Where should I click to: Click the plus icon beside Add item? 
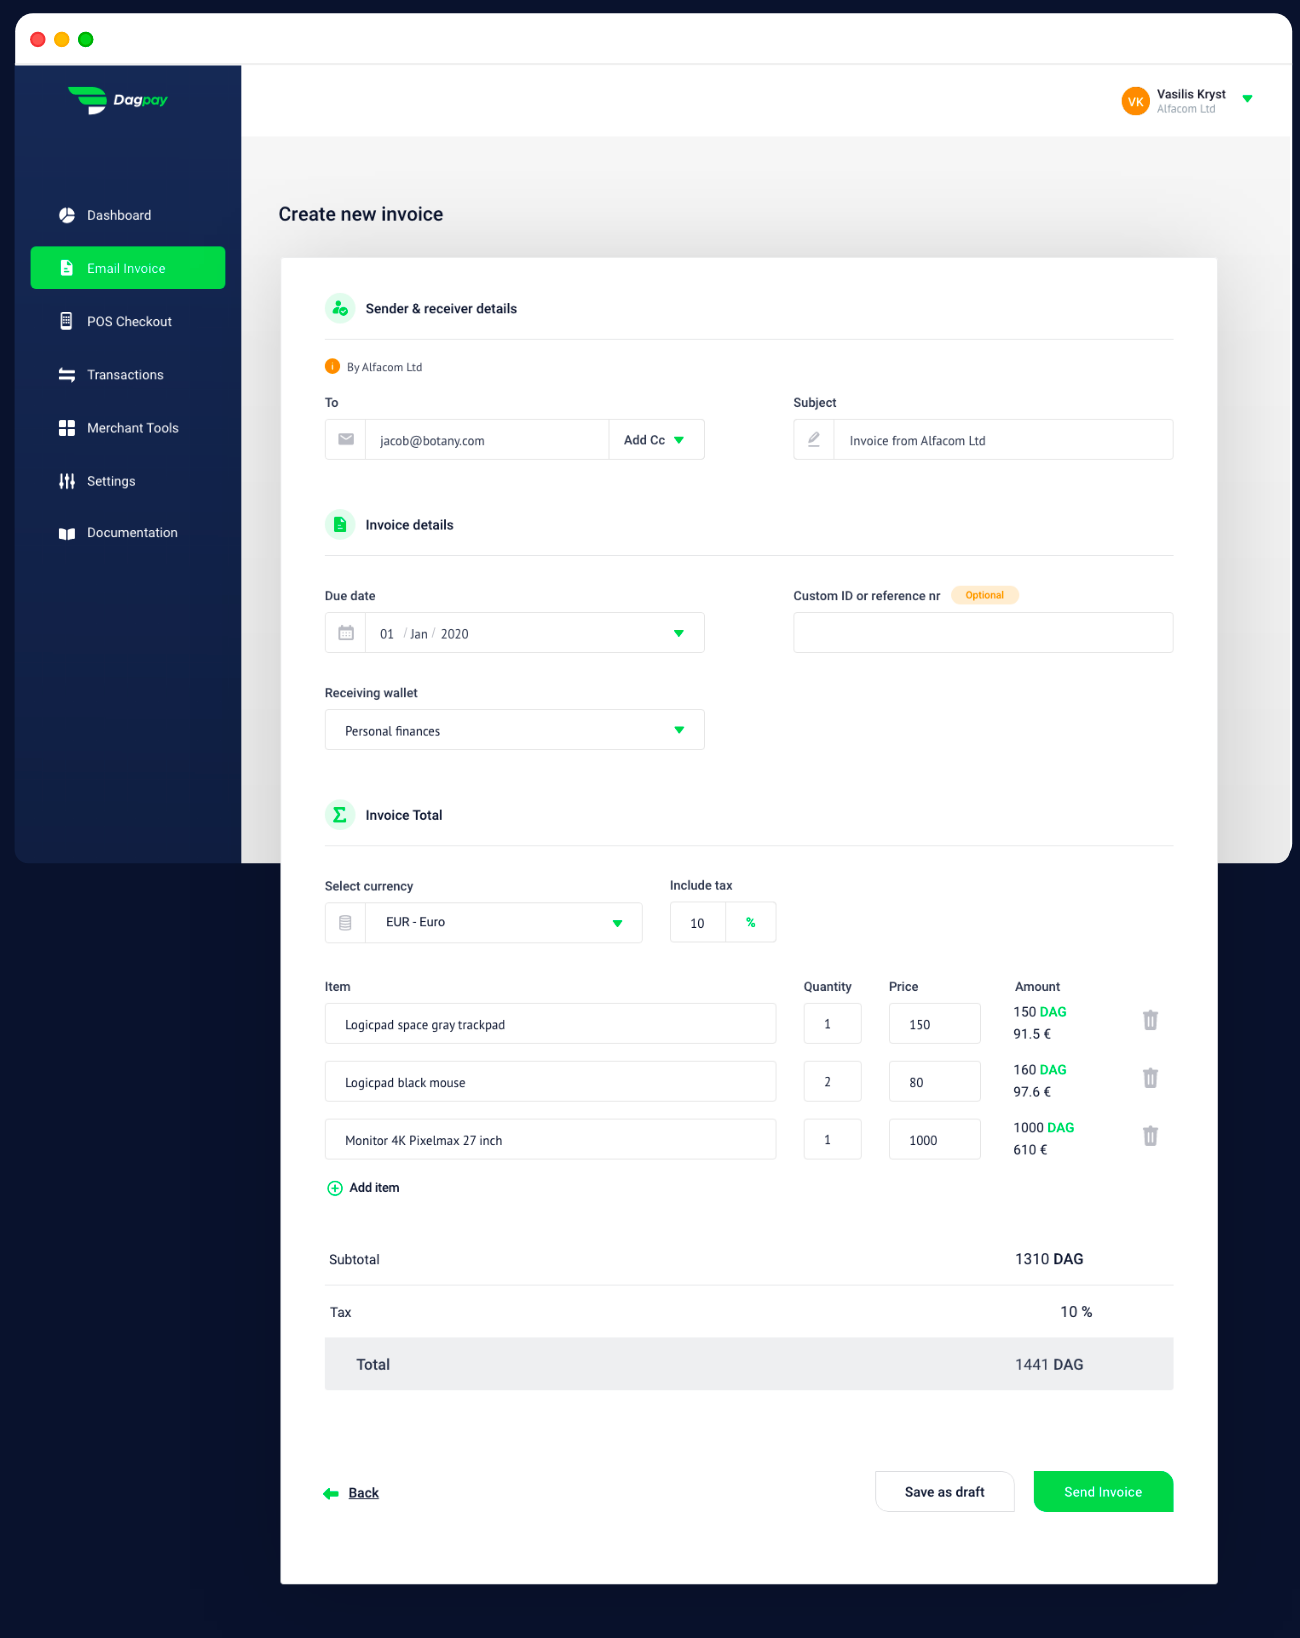[x=335, y=1188]
